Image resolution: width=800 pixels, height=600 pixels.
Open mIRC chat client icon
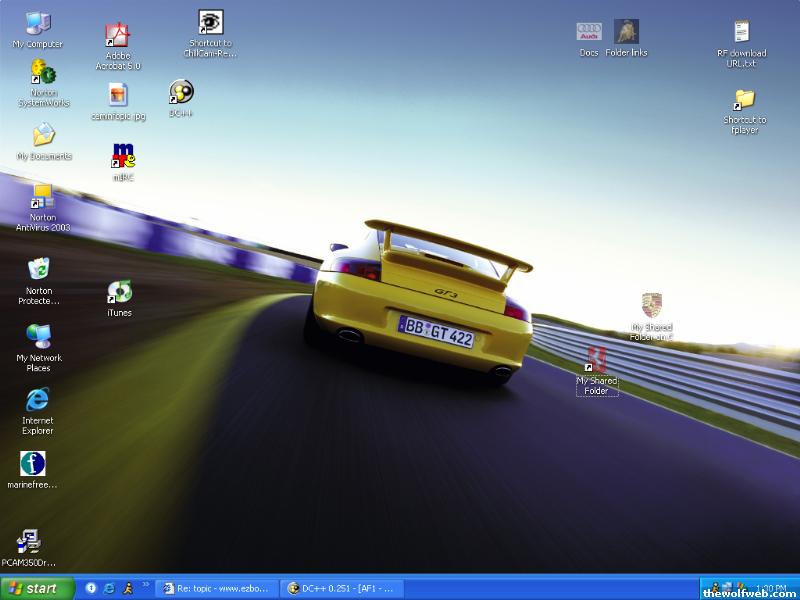(x=123, y=156)
